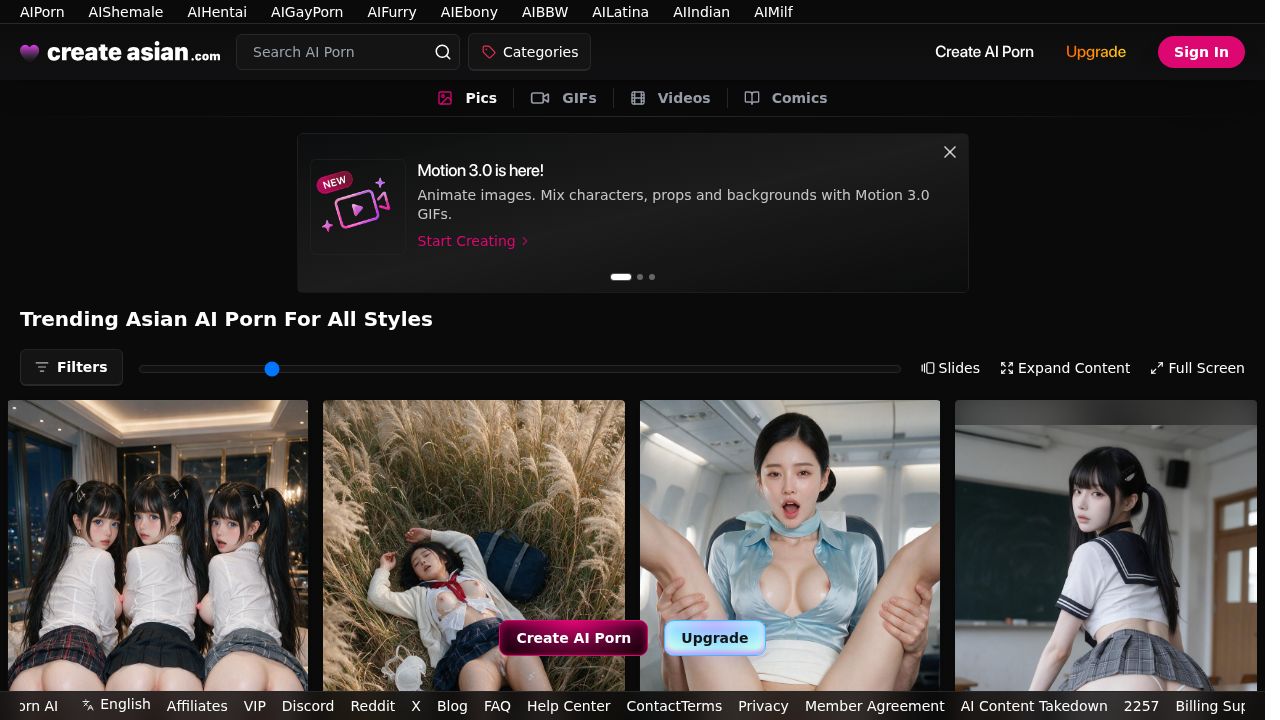Open the Categories menu

click(529, 52)
